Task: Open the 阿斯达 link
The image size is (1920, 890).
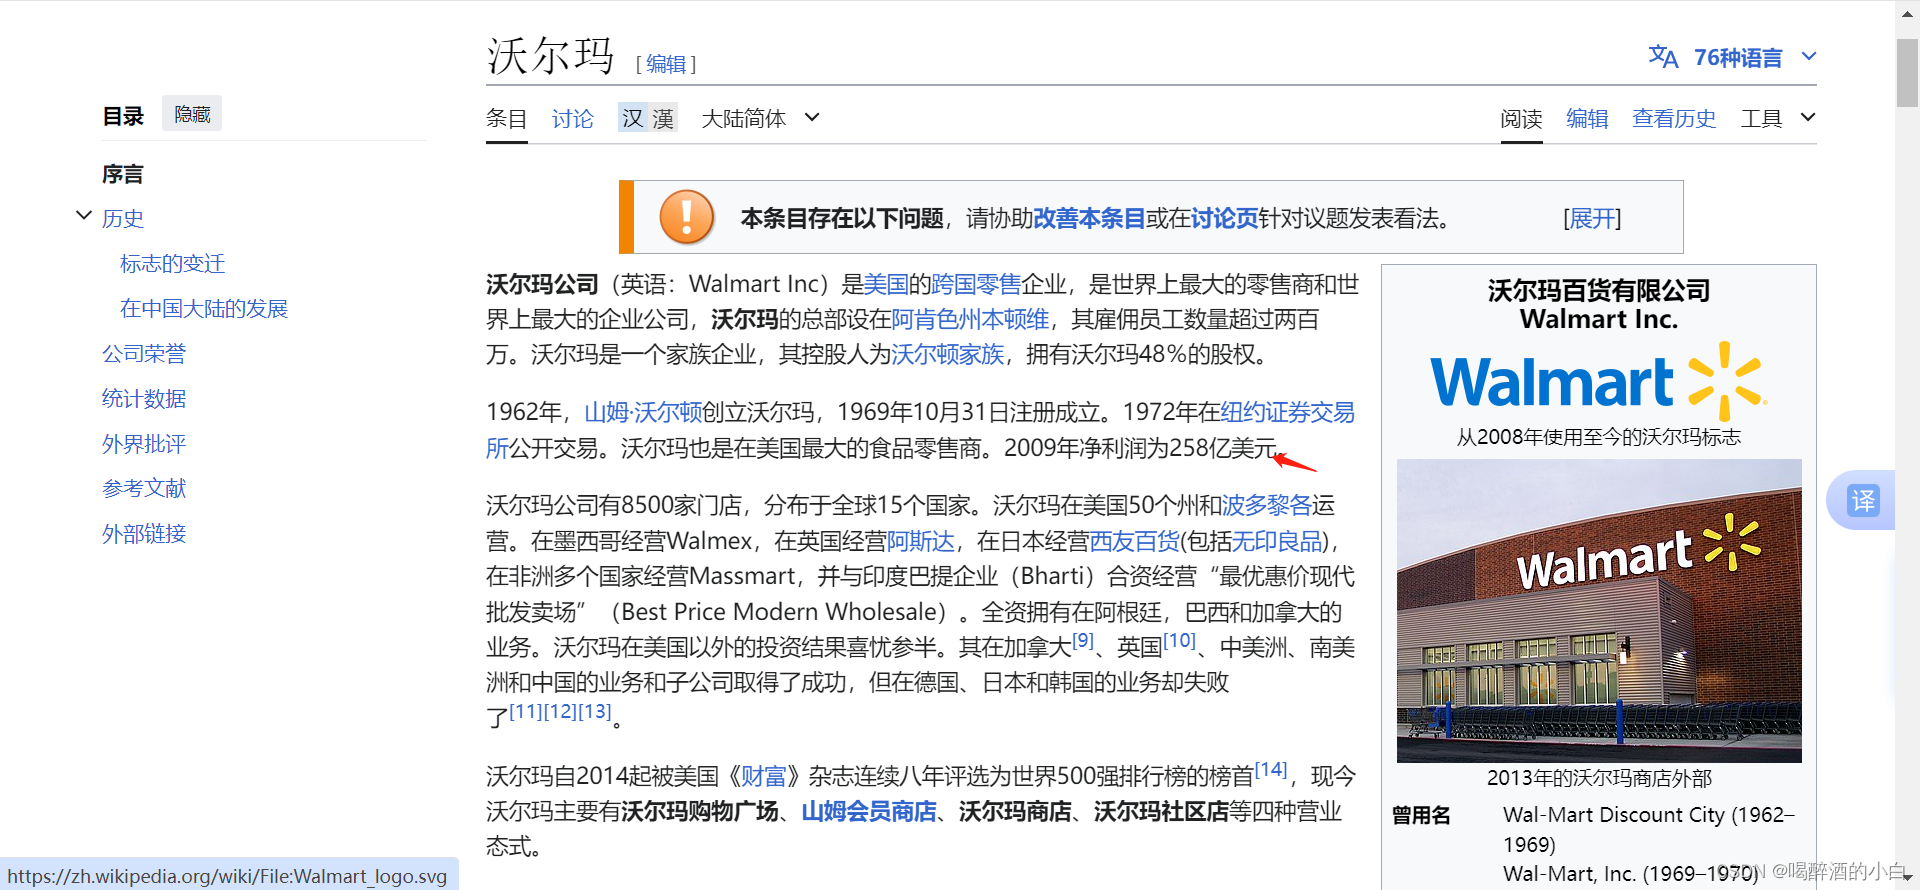Action: pyautogui.click(x=921, y=541)
